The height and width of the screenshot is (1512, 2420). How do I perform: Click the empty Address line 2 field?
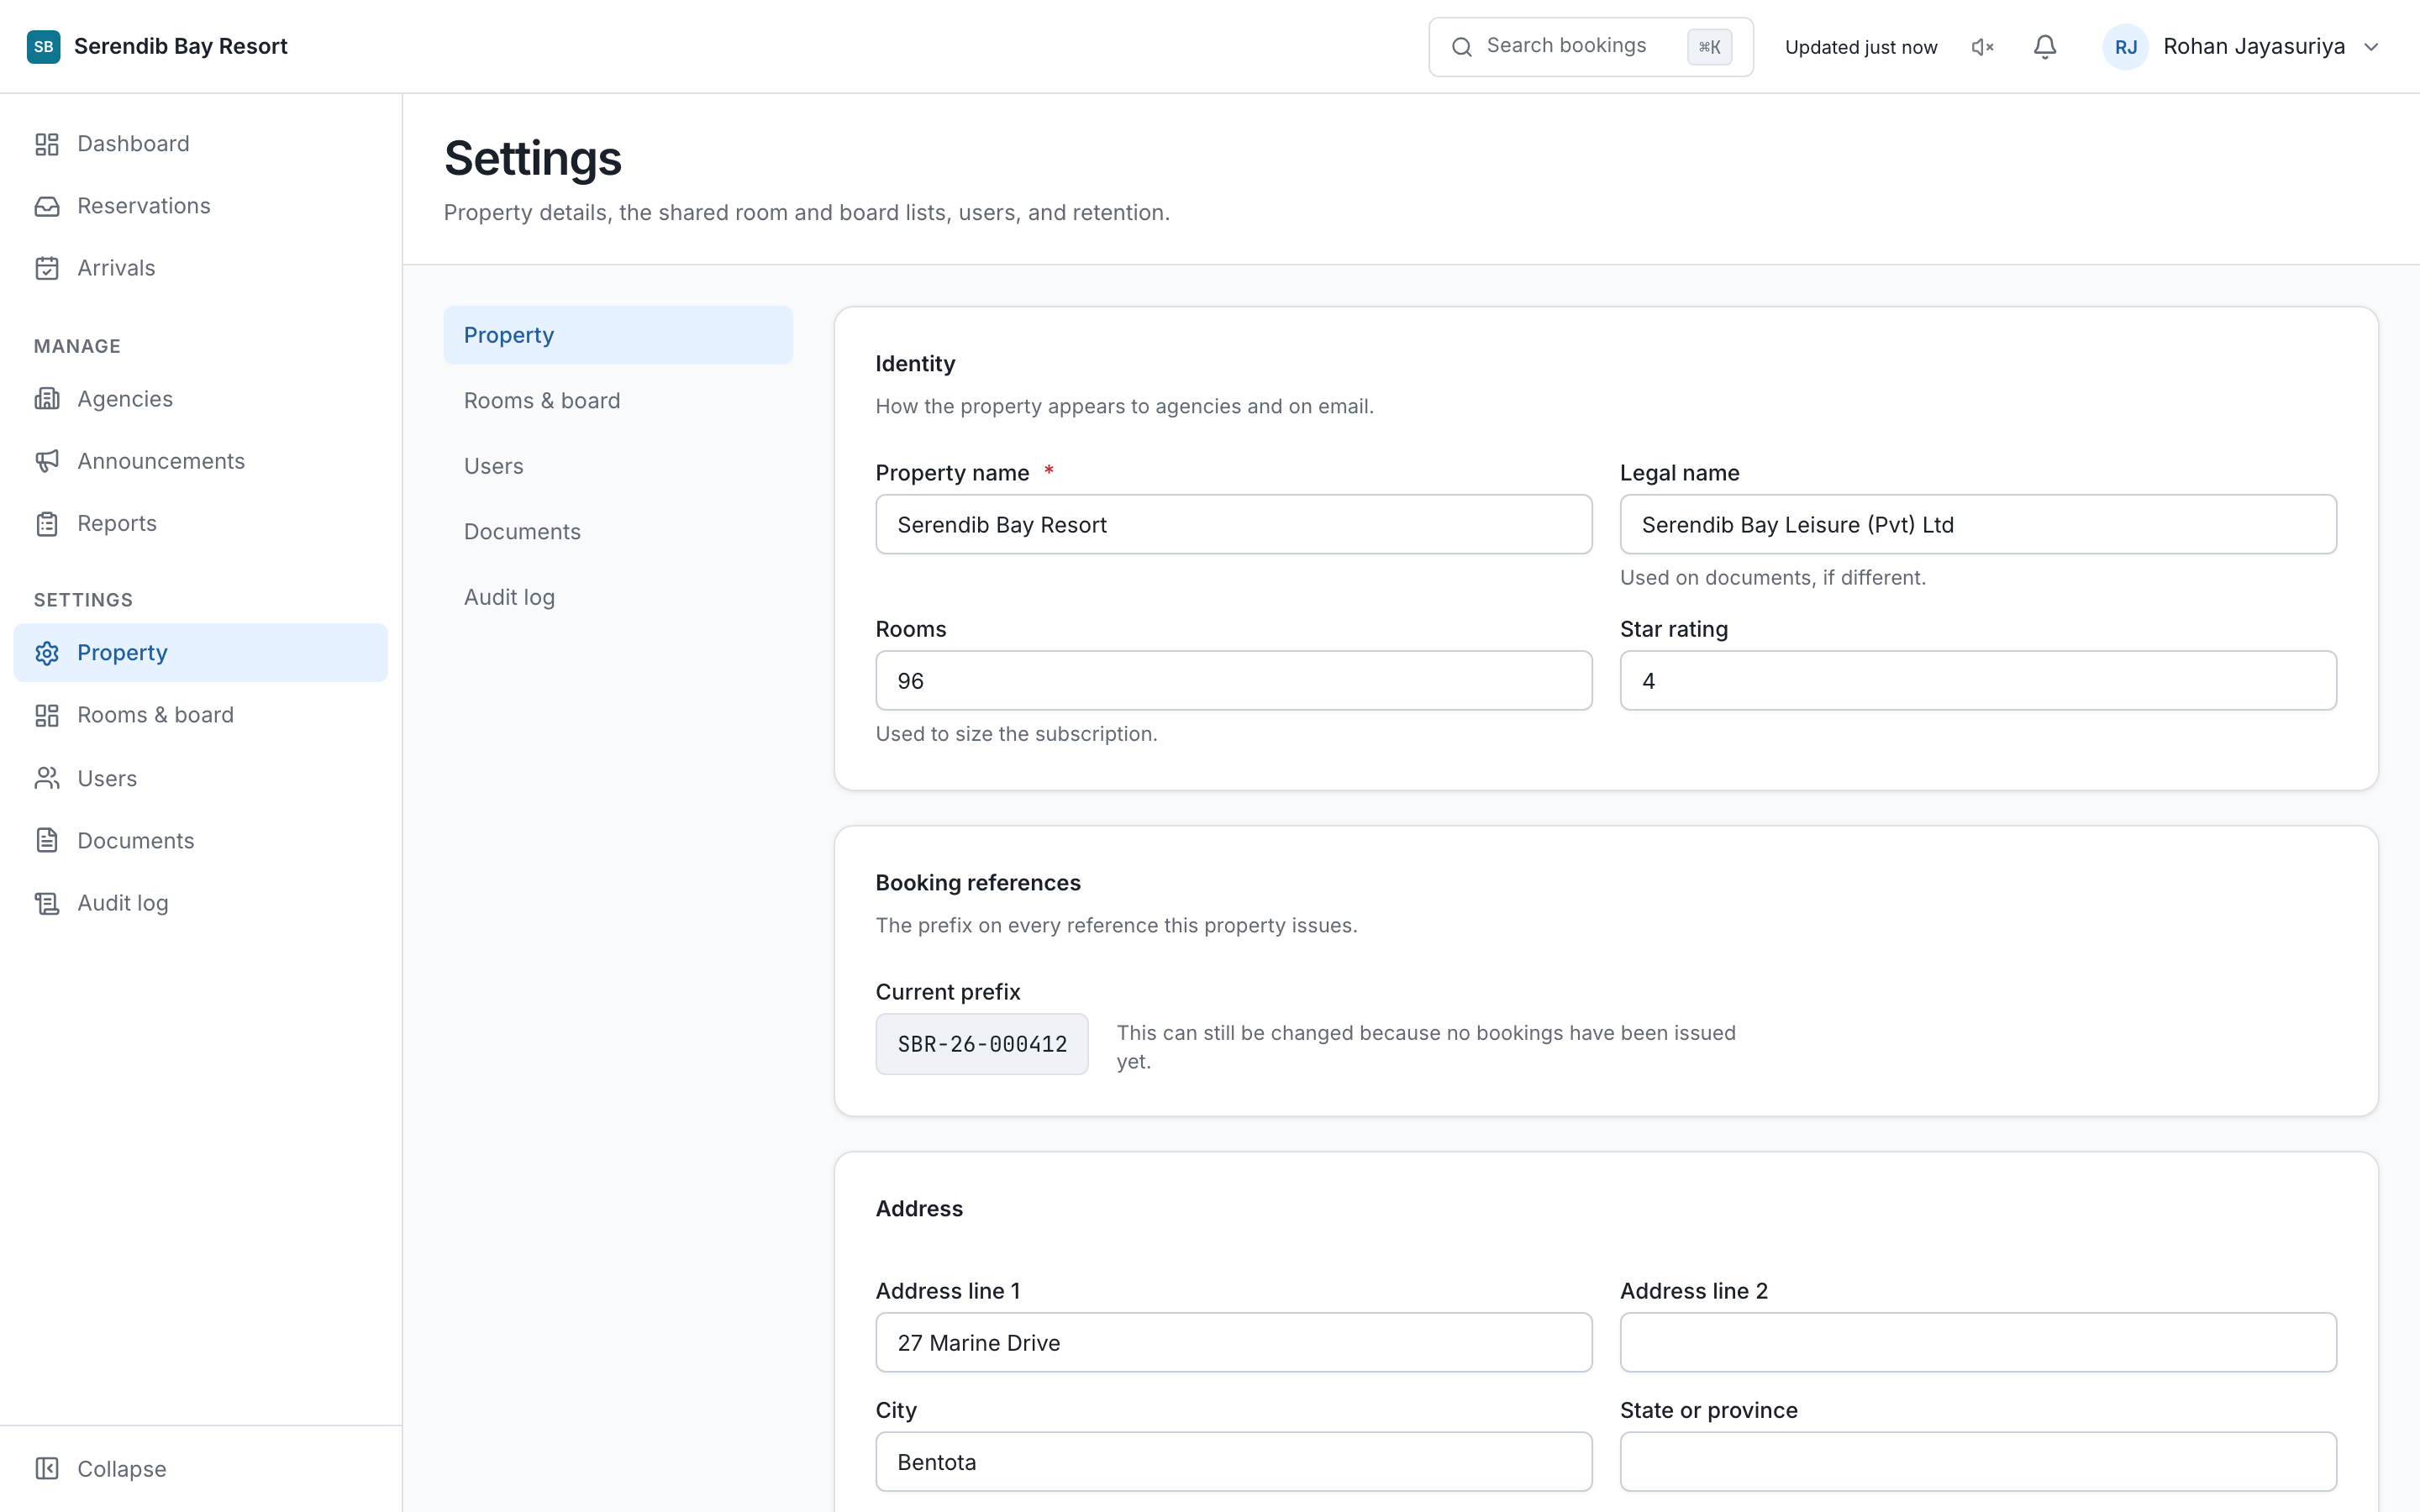coord(1978,1342)
